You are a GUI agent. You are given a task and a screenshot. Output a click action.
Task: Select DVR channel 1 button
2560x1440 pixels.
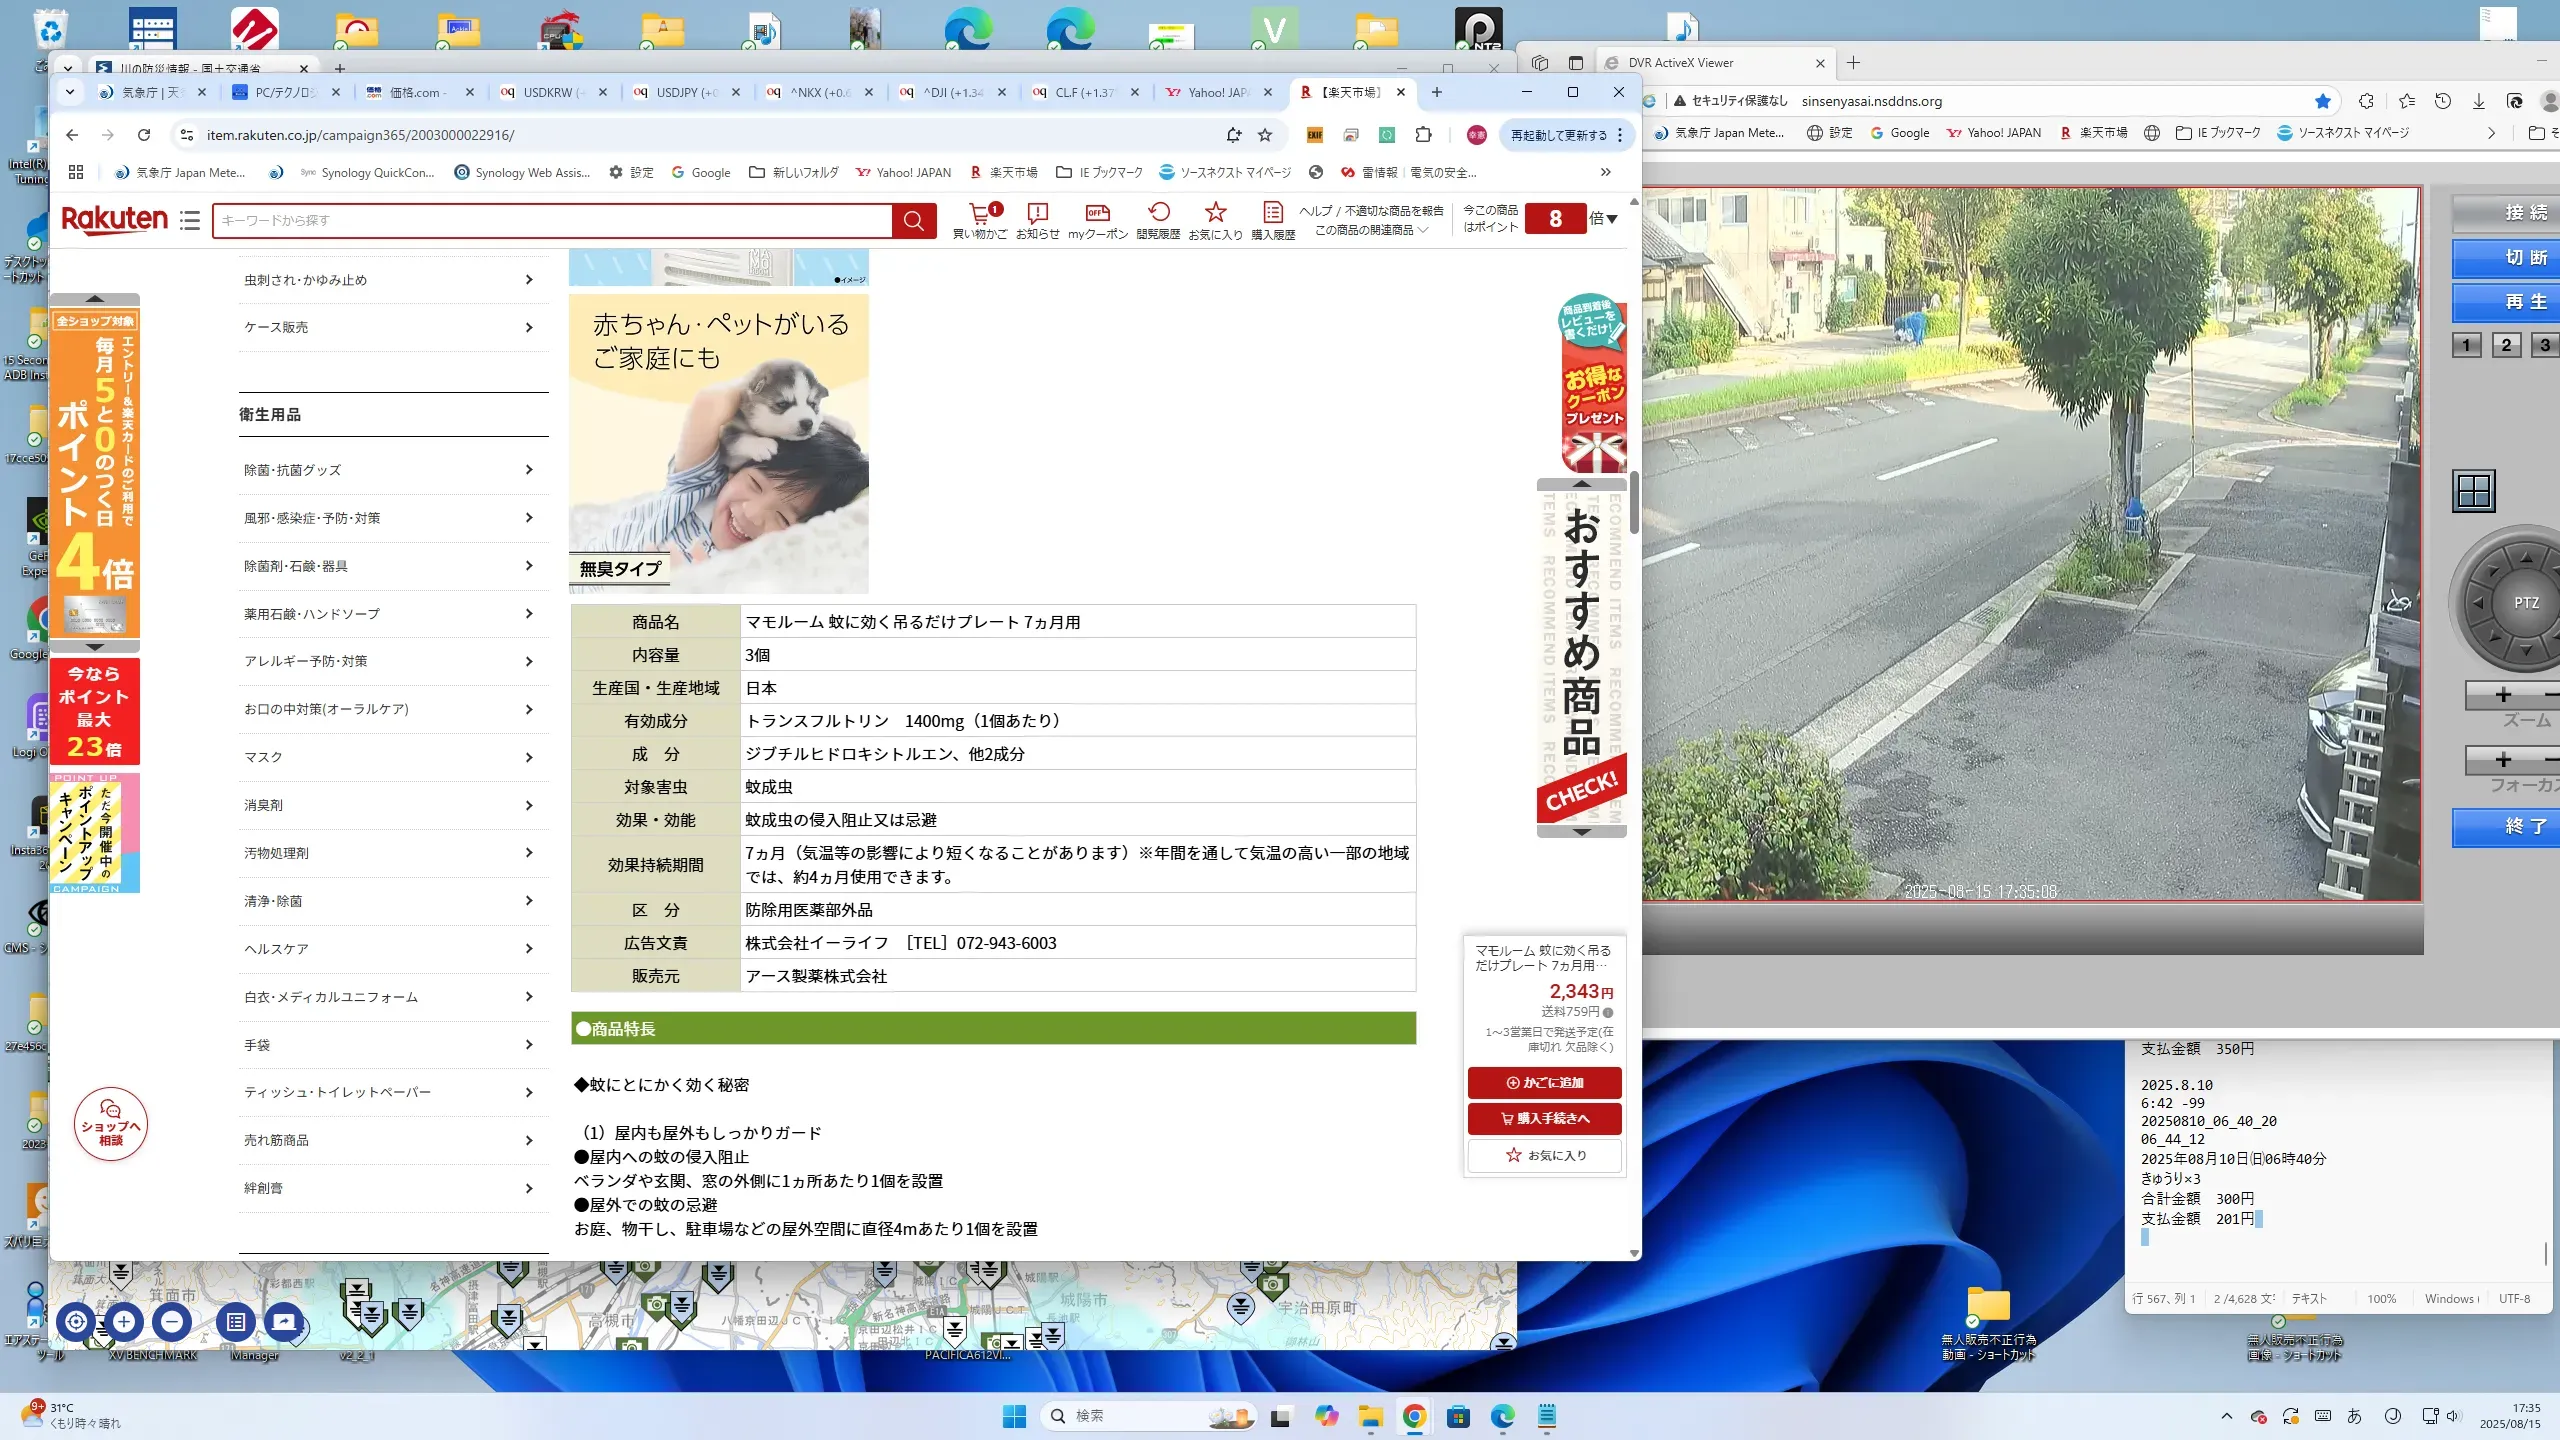2466,346
